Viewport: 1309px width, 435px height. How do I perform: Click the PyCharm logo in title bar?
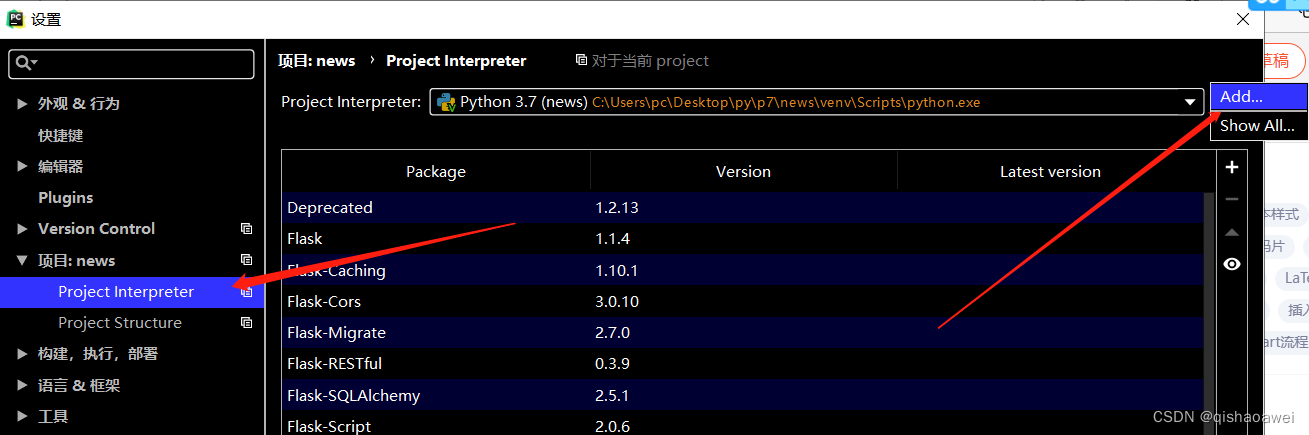click(15, 18)
